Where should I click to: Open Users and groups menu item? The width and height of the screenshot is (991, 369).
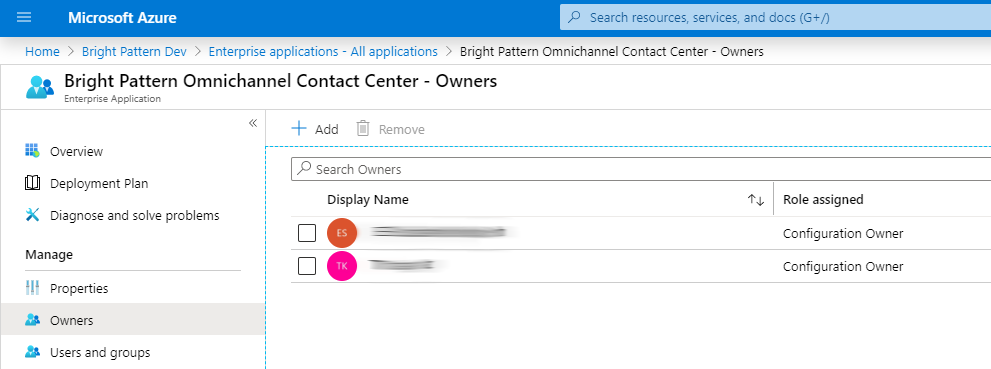(x=100, y=352)
